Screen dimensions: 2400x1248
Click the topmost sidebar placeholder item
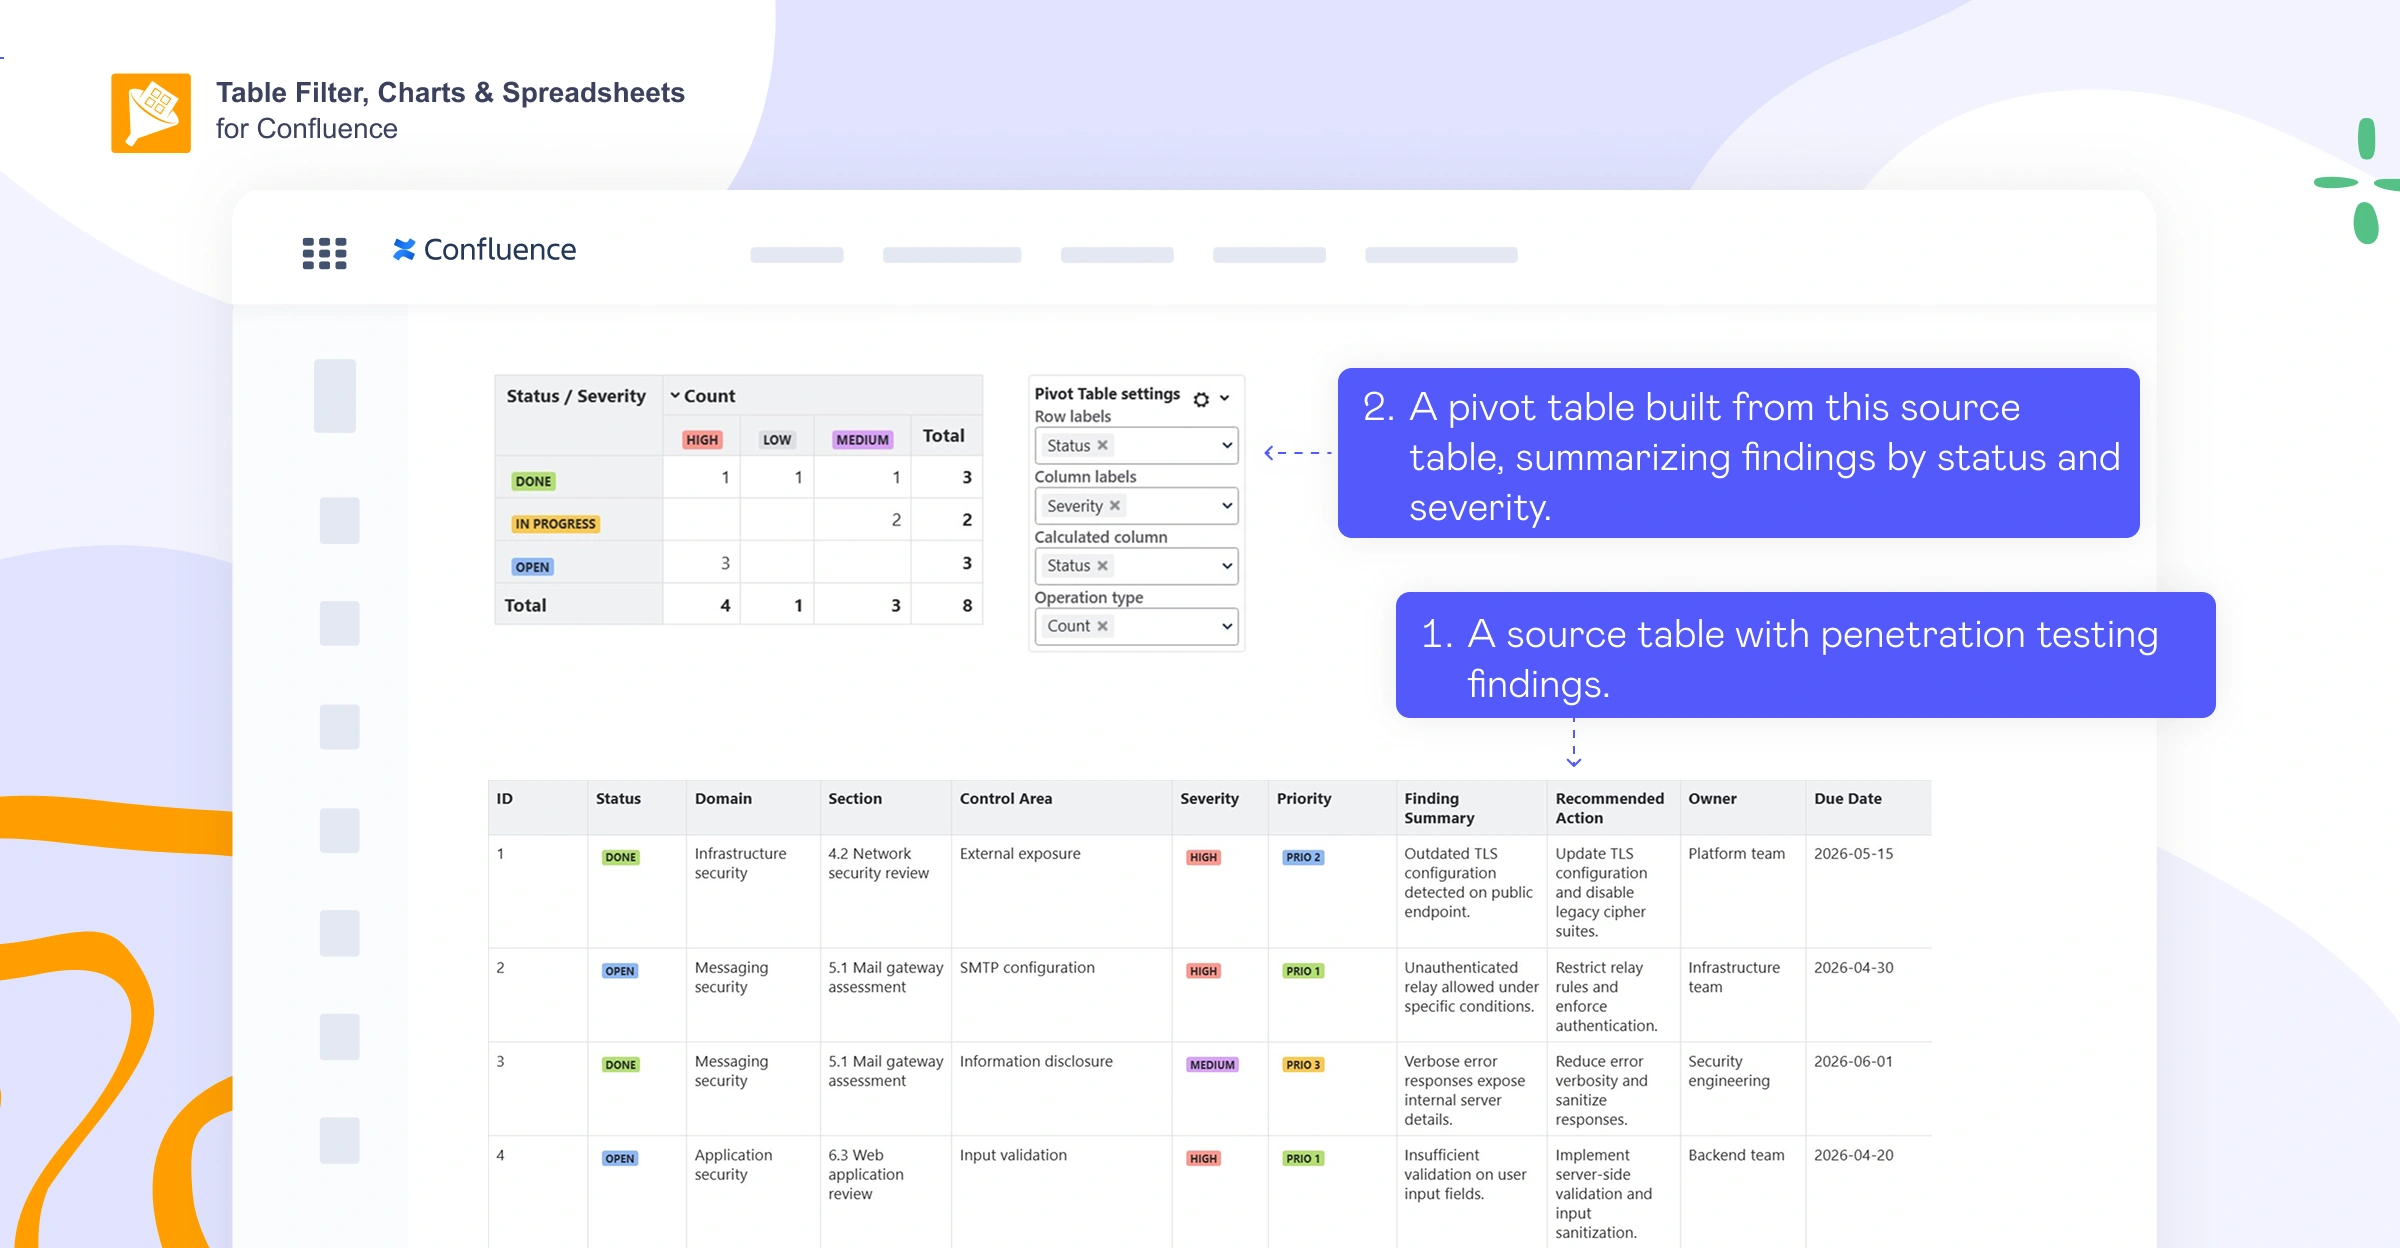(x=335, y=396)
